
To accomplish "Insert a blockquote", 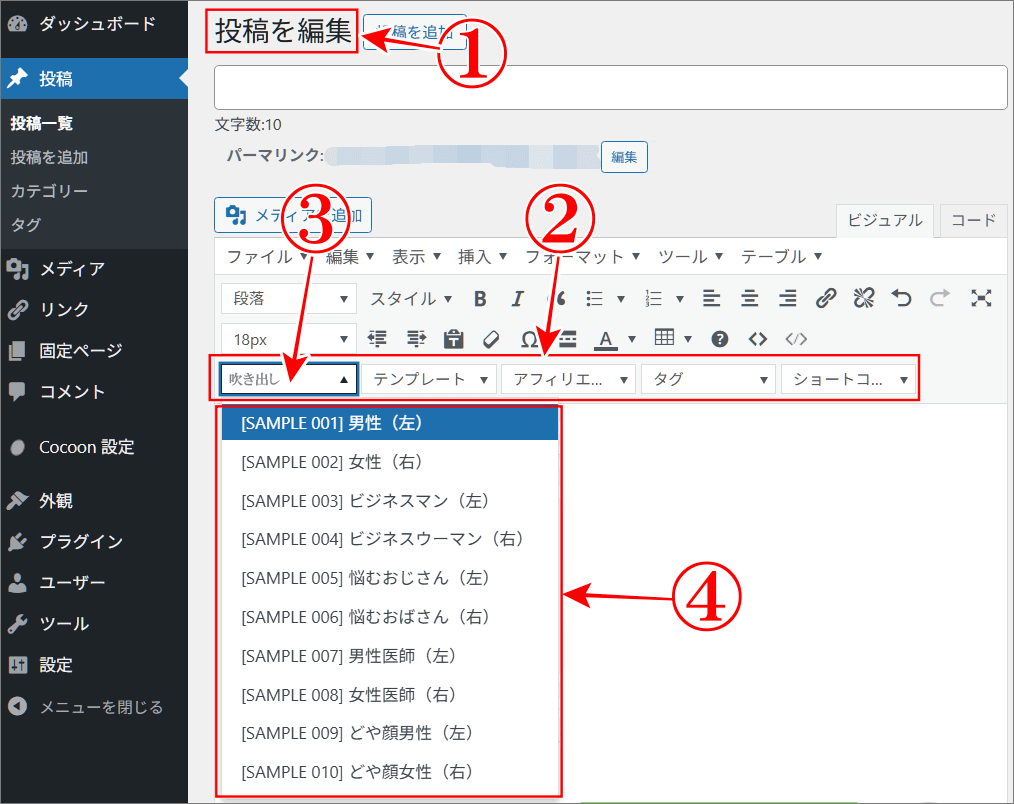I will [556, 298].
